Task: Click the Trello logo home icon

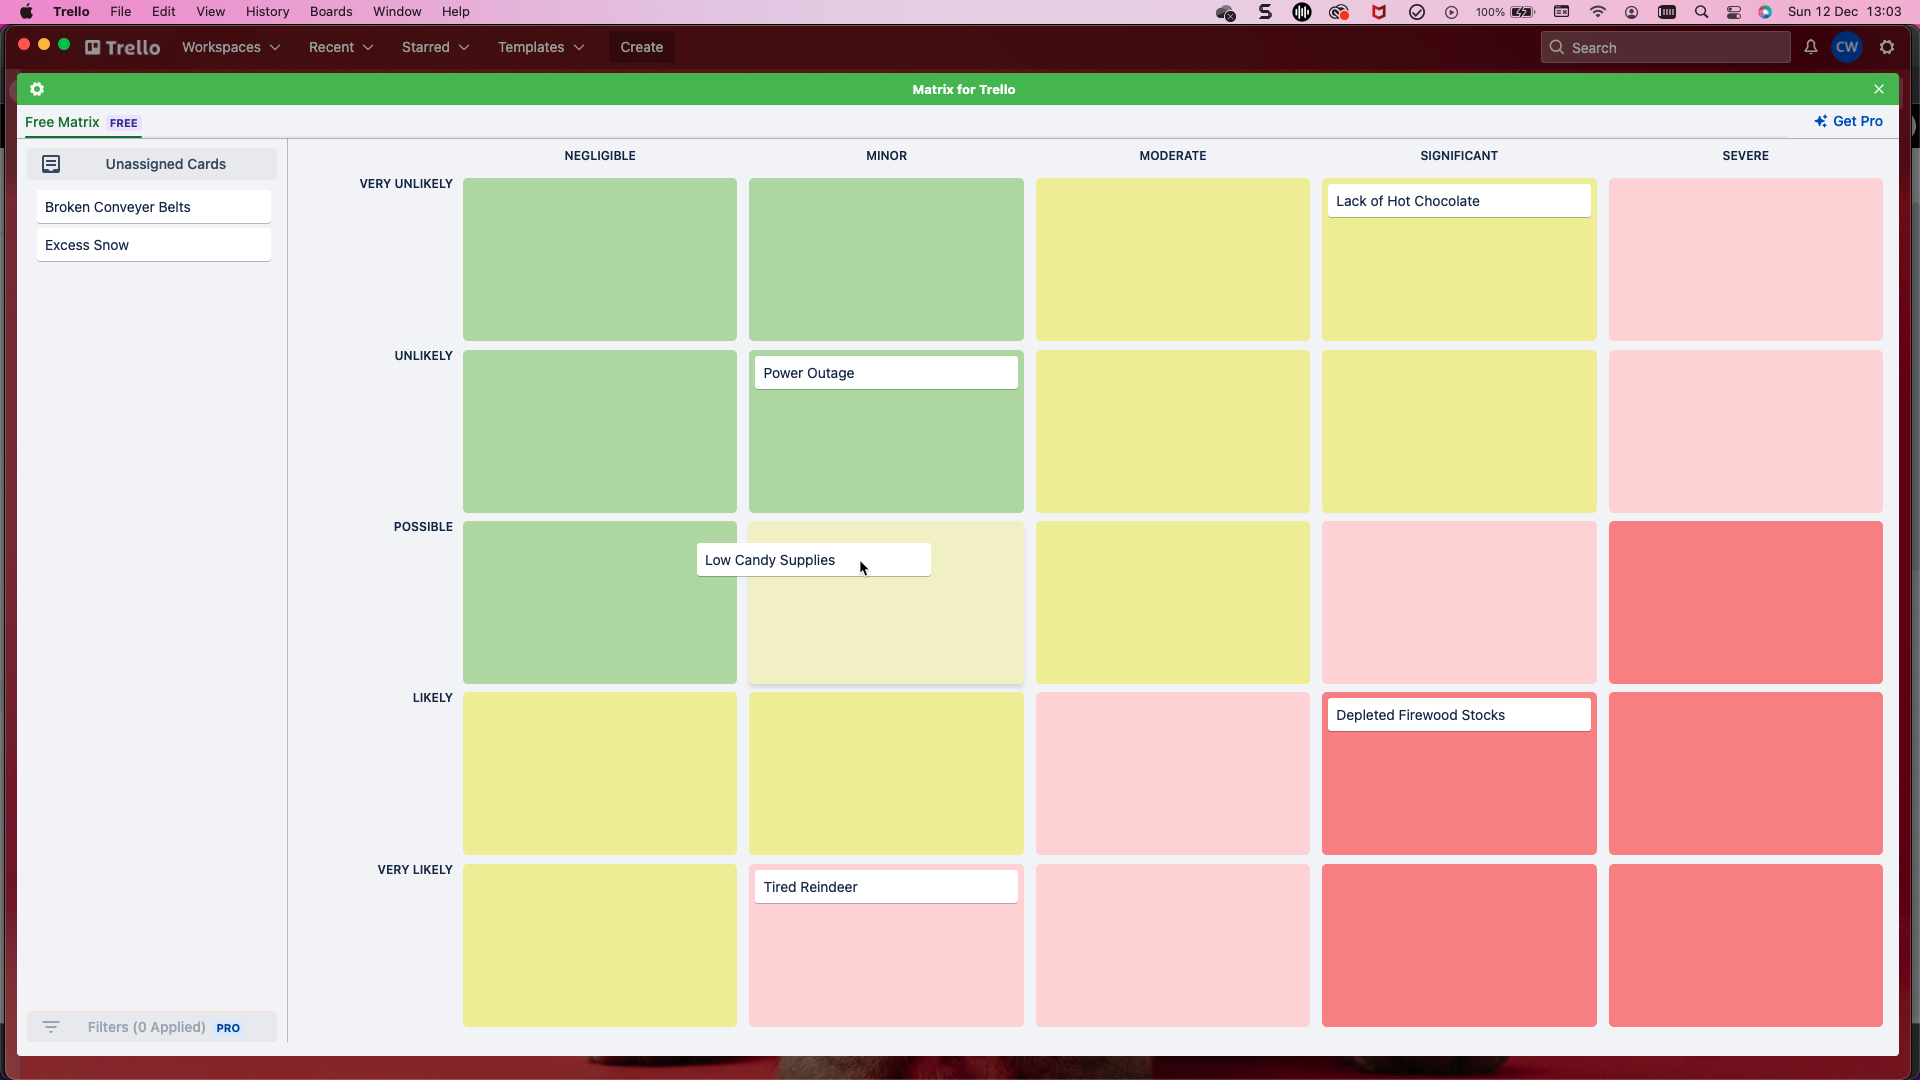Action: [123, 47]
